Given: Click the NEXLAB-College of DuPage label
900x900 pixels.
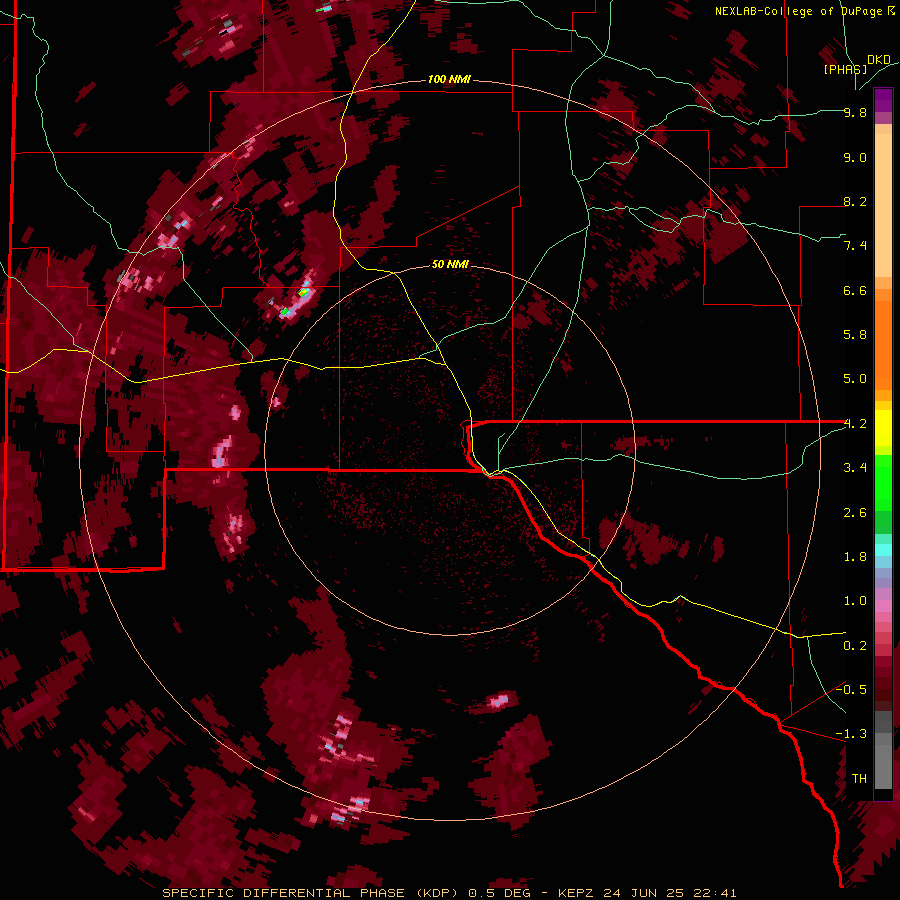Looking at the screenshot, I should [798, 11].
